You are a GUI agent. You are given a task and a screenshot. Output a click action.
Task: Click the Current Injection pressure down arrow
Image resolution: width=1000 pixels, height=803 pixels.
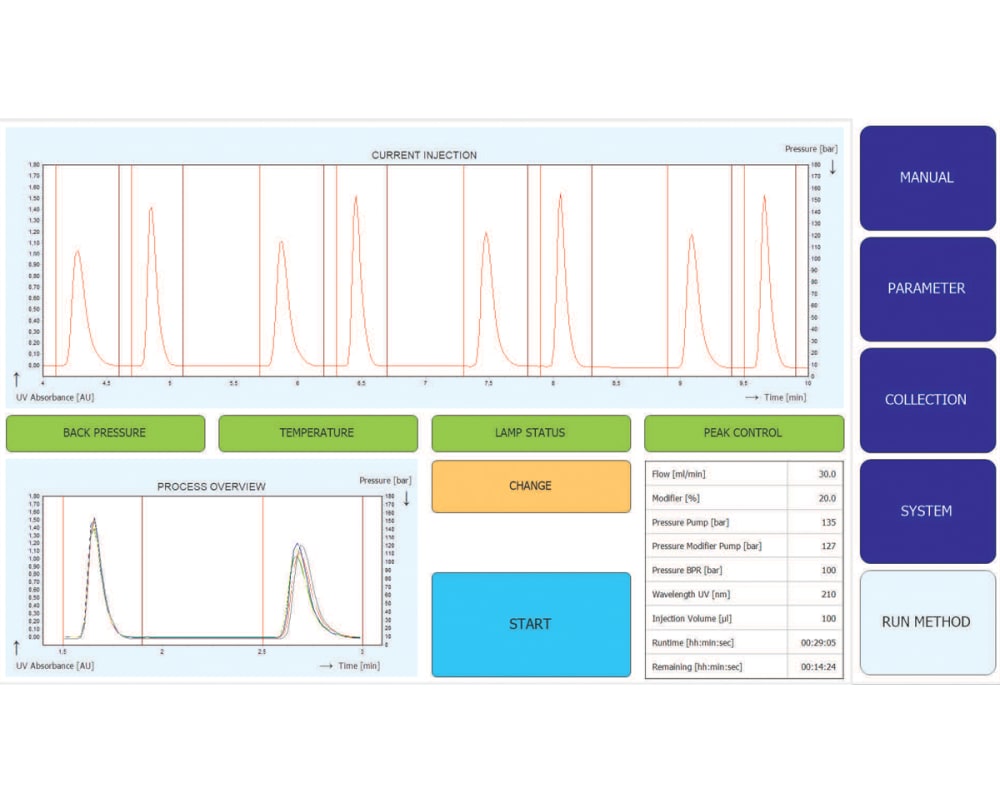point(832,168)
